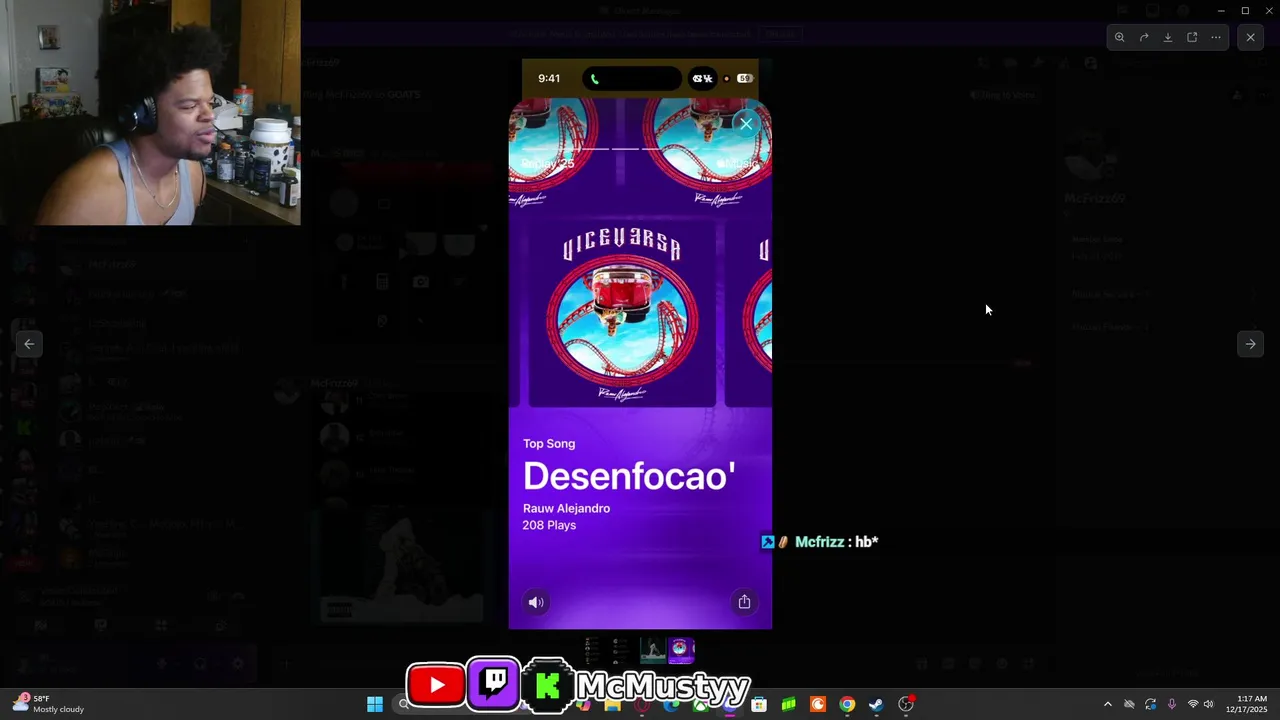The height and width of the screenshot is (720, 1280).
Task: Mute the Replay sound speaker button
Action: tap(536, 602)
